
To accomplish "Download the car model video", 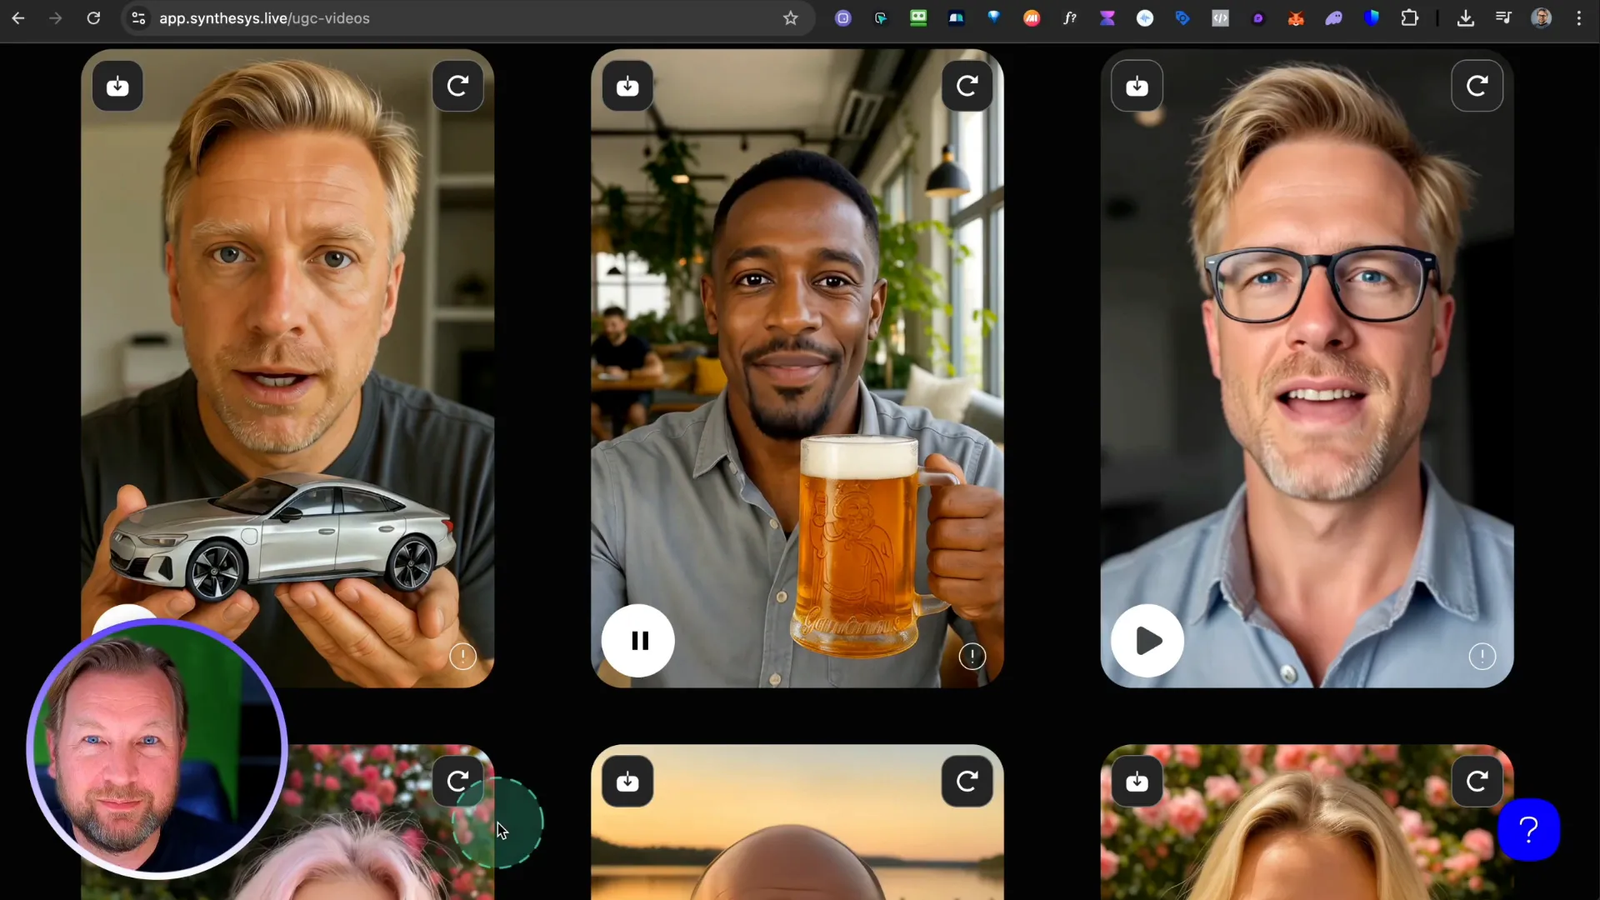I will 118,86.
